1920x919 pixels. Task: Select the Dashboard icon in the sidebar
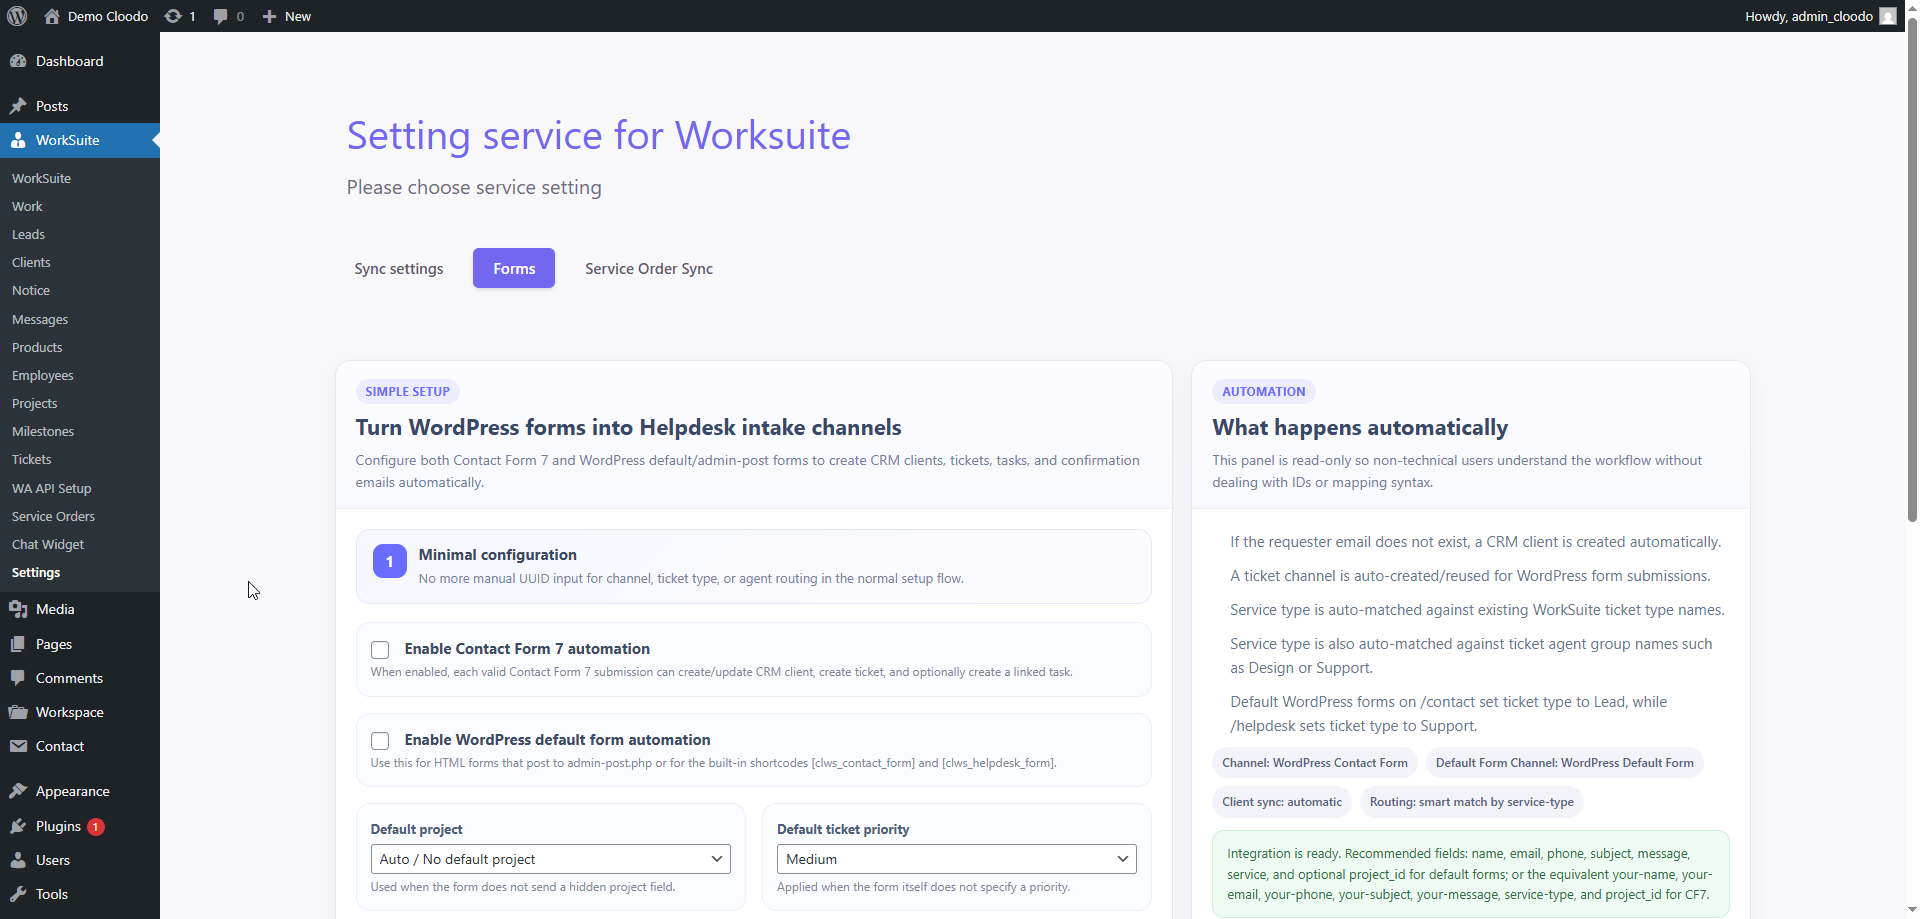(x=20, y=61)
